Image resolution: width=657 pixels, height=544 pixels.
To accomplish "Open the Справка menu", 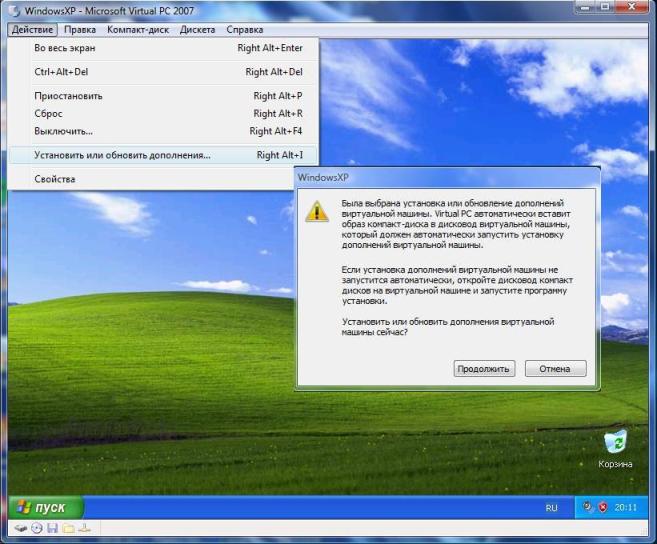I will click(x=245, y=30).
